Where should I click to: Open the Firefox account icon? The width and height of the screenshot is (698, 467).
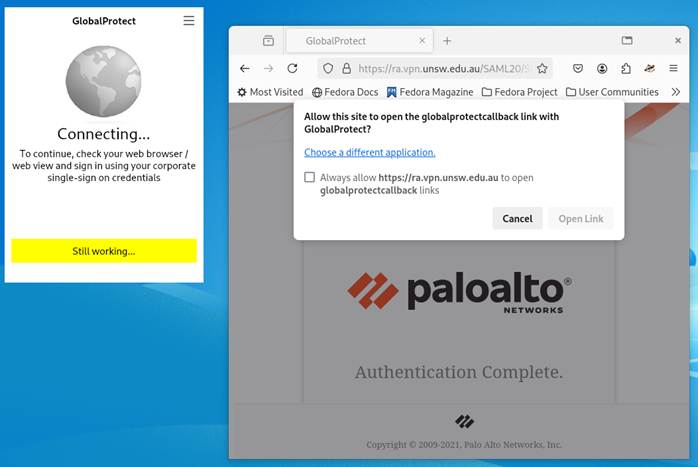point(602,69)
